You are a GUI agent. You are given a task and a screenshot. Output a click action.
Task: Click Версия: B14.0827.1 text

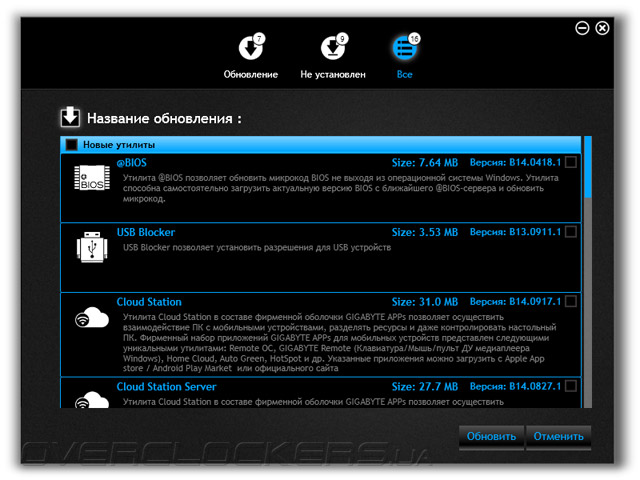coord(516,386)
